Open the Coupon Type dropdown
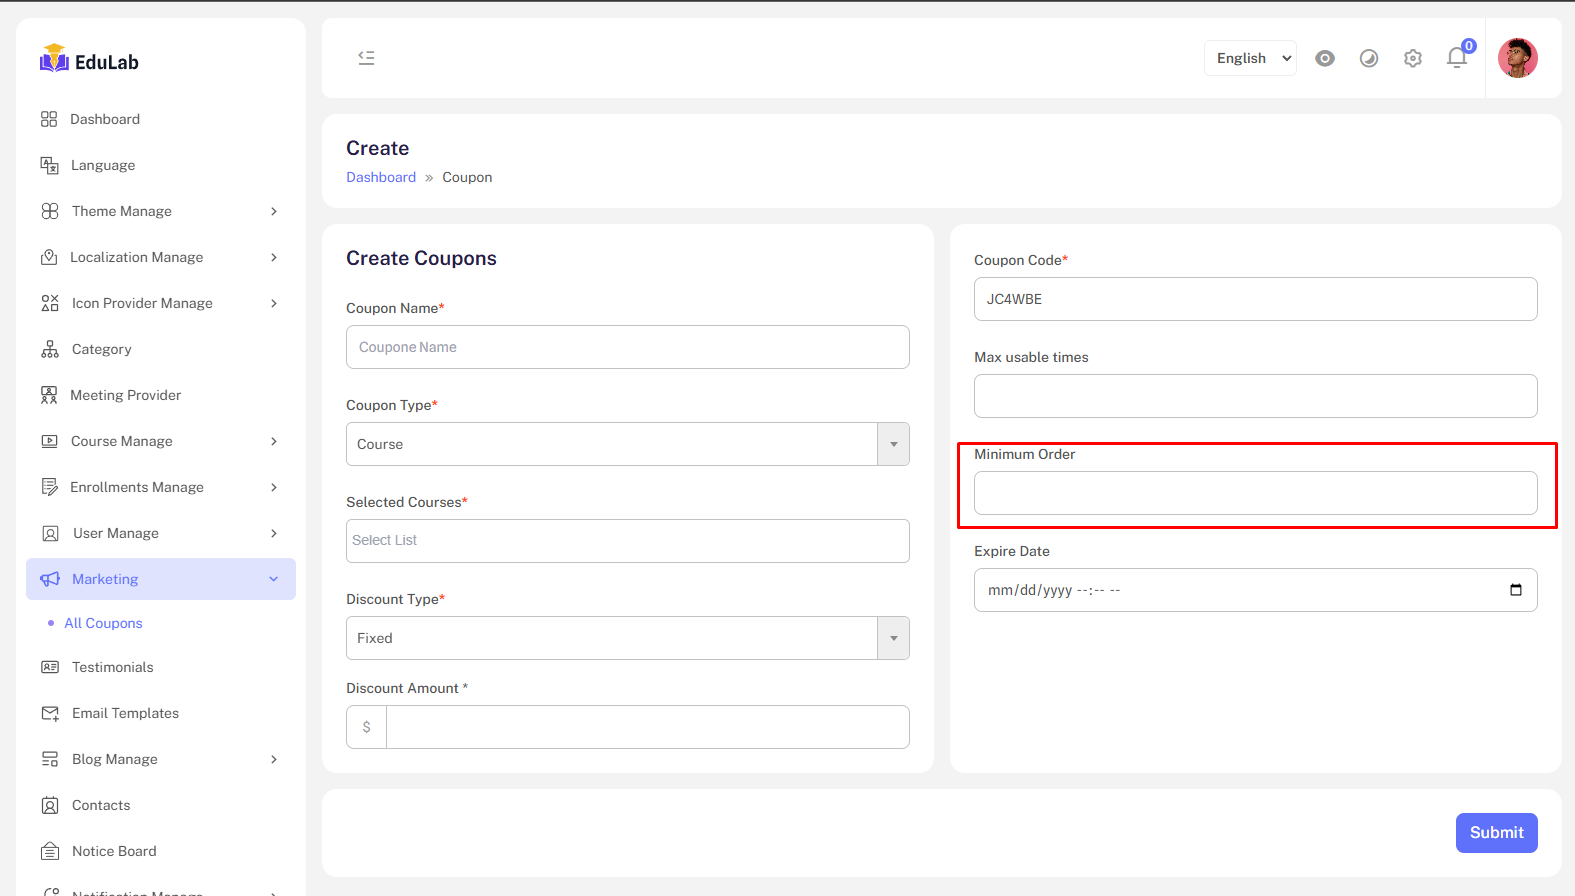The height and width of the screenshot is (896, 1575). pyautogui.click(x=627, y=444)
